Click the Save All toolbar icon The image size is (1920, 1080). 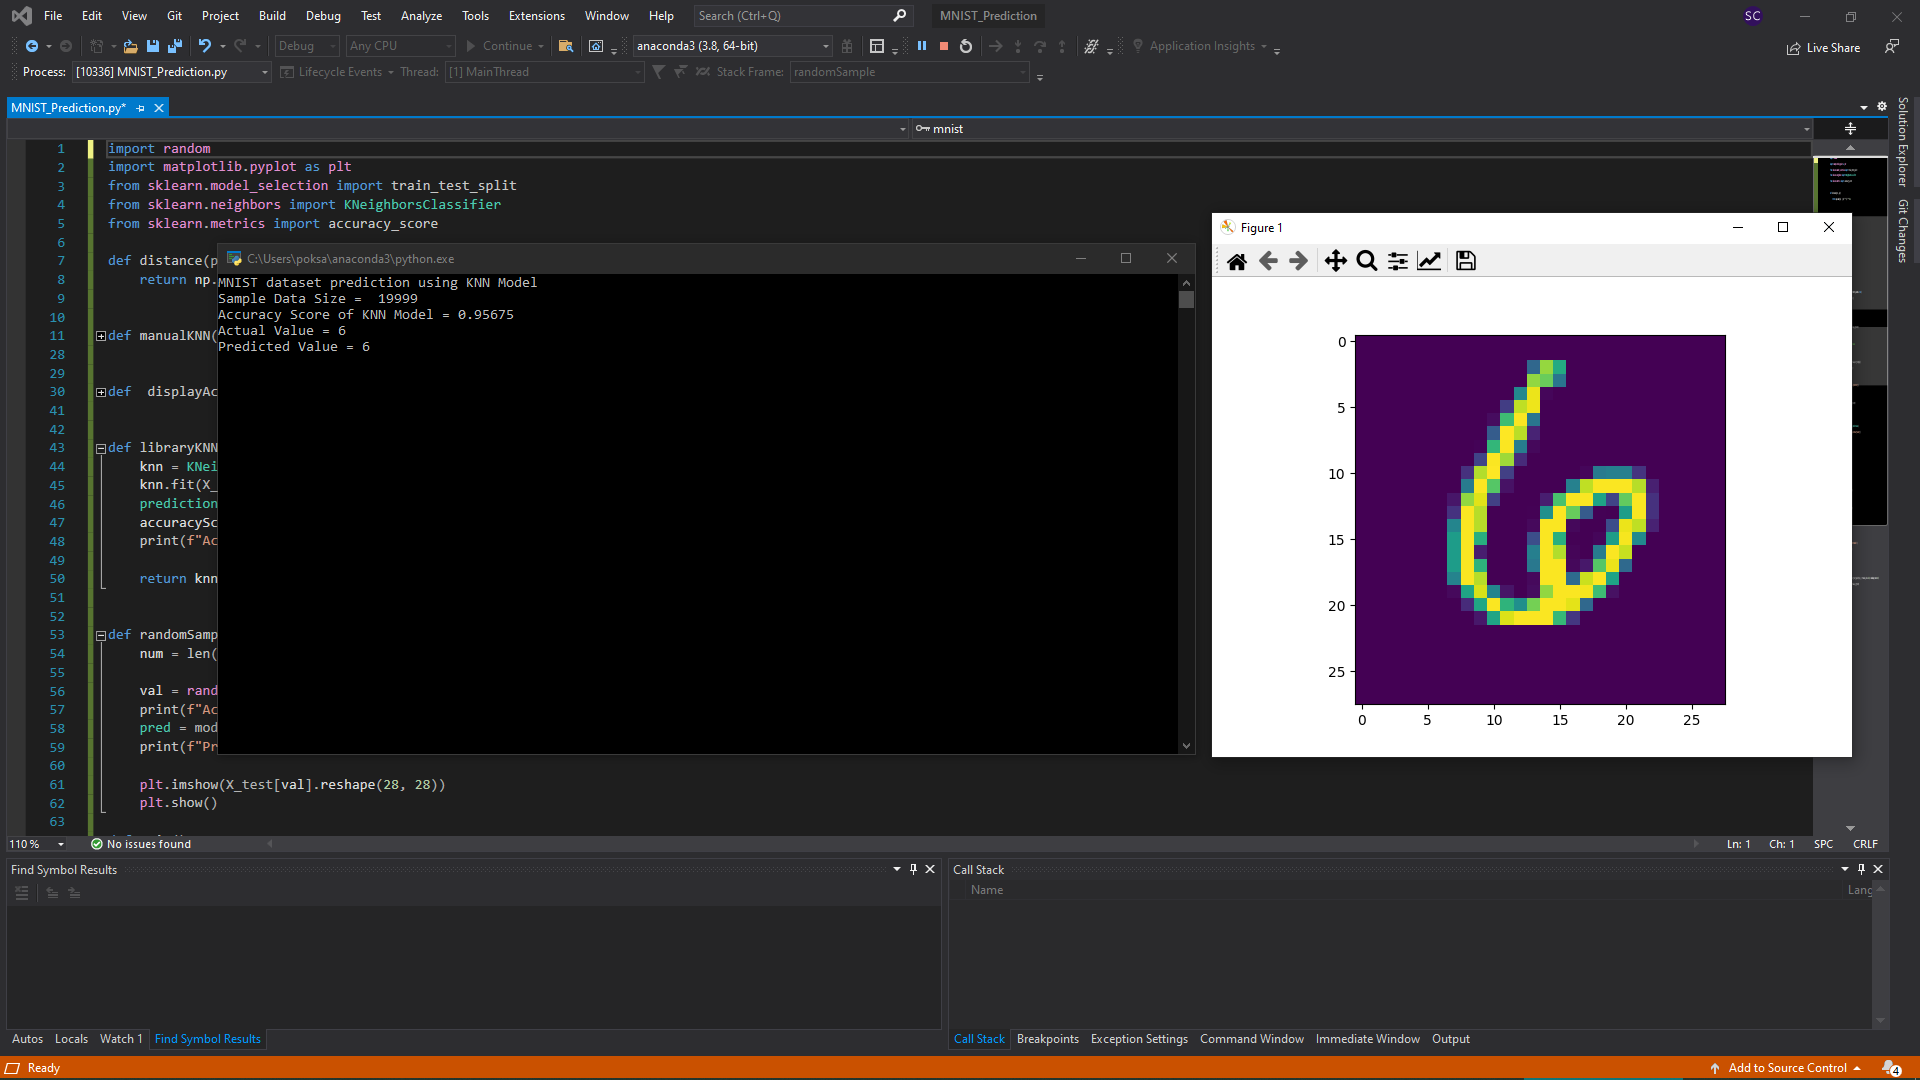click(175, 46)
